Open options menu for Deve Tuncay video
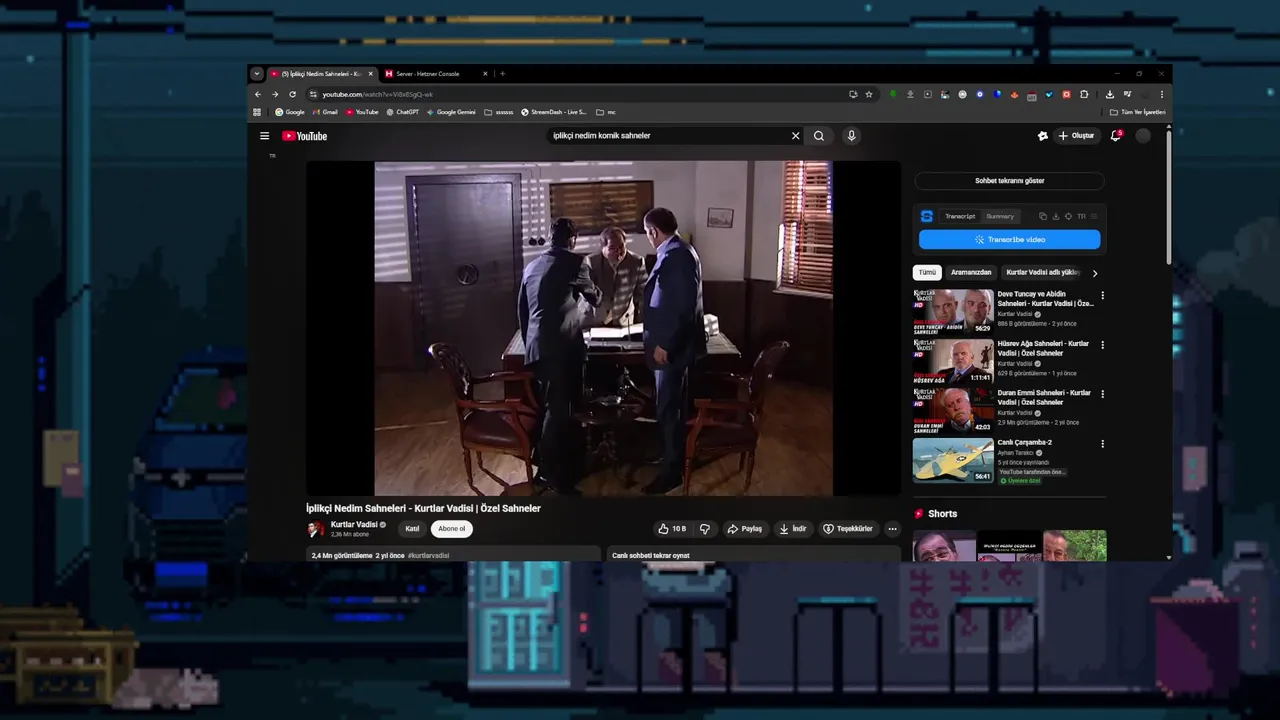This screenshot has height=720, width=1280. pyautogui.click(x=1103, y=296)
